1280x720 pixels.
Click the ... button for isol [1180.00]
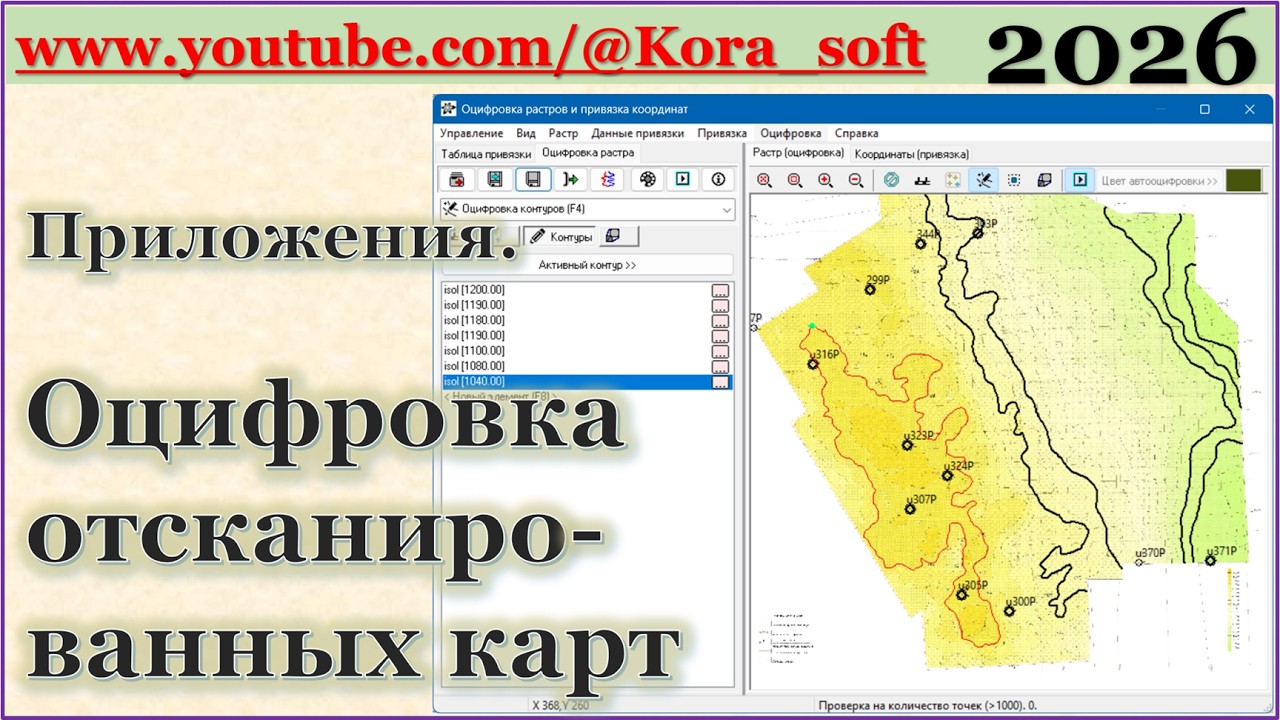721,320
